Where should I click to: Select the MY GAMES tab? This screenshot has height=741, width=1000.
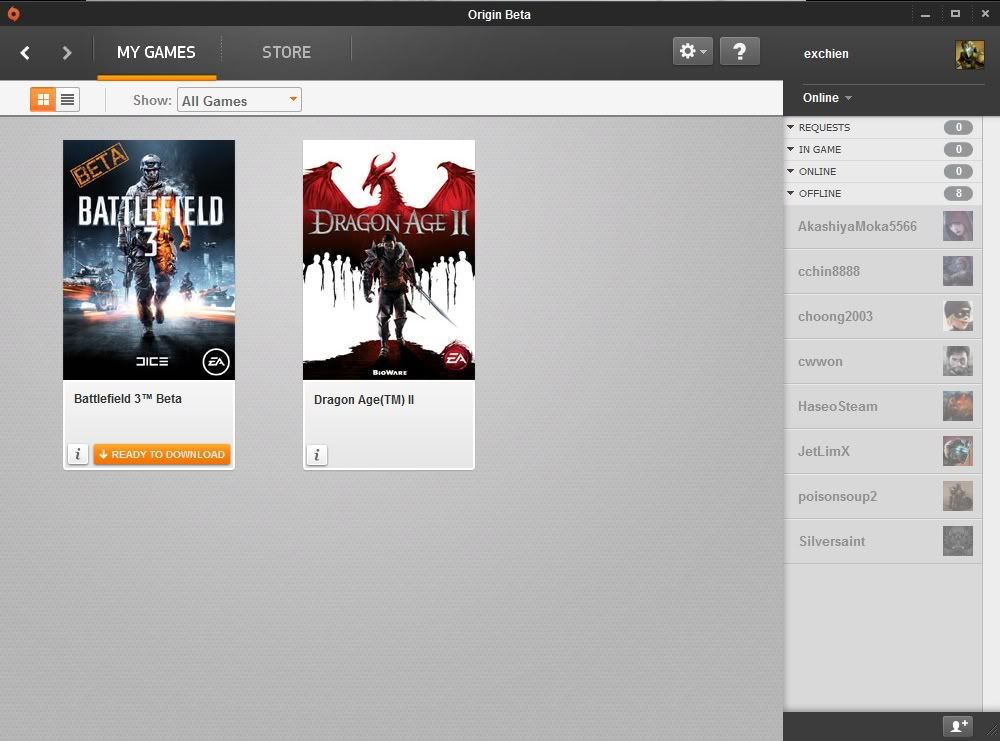click(x=156, y=52)
